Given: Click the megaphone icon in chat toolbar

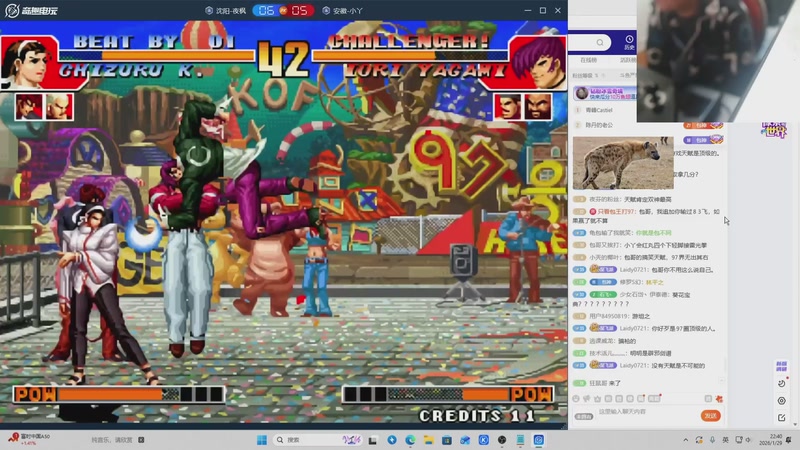Looking at the screenshot, I should (x=587, y=398).
